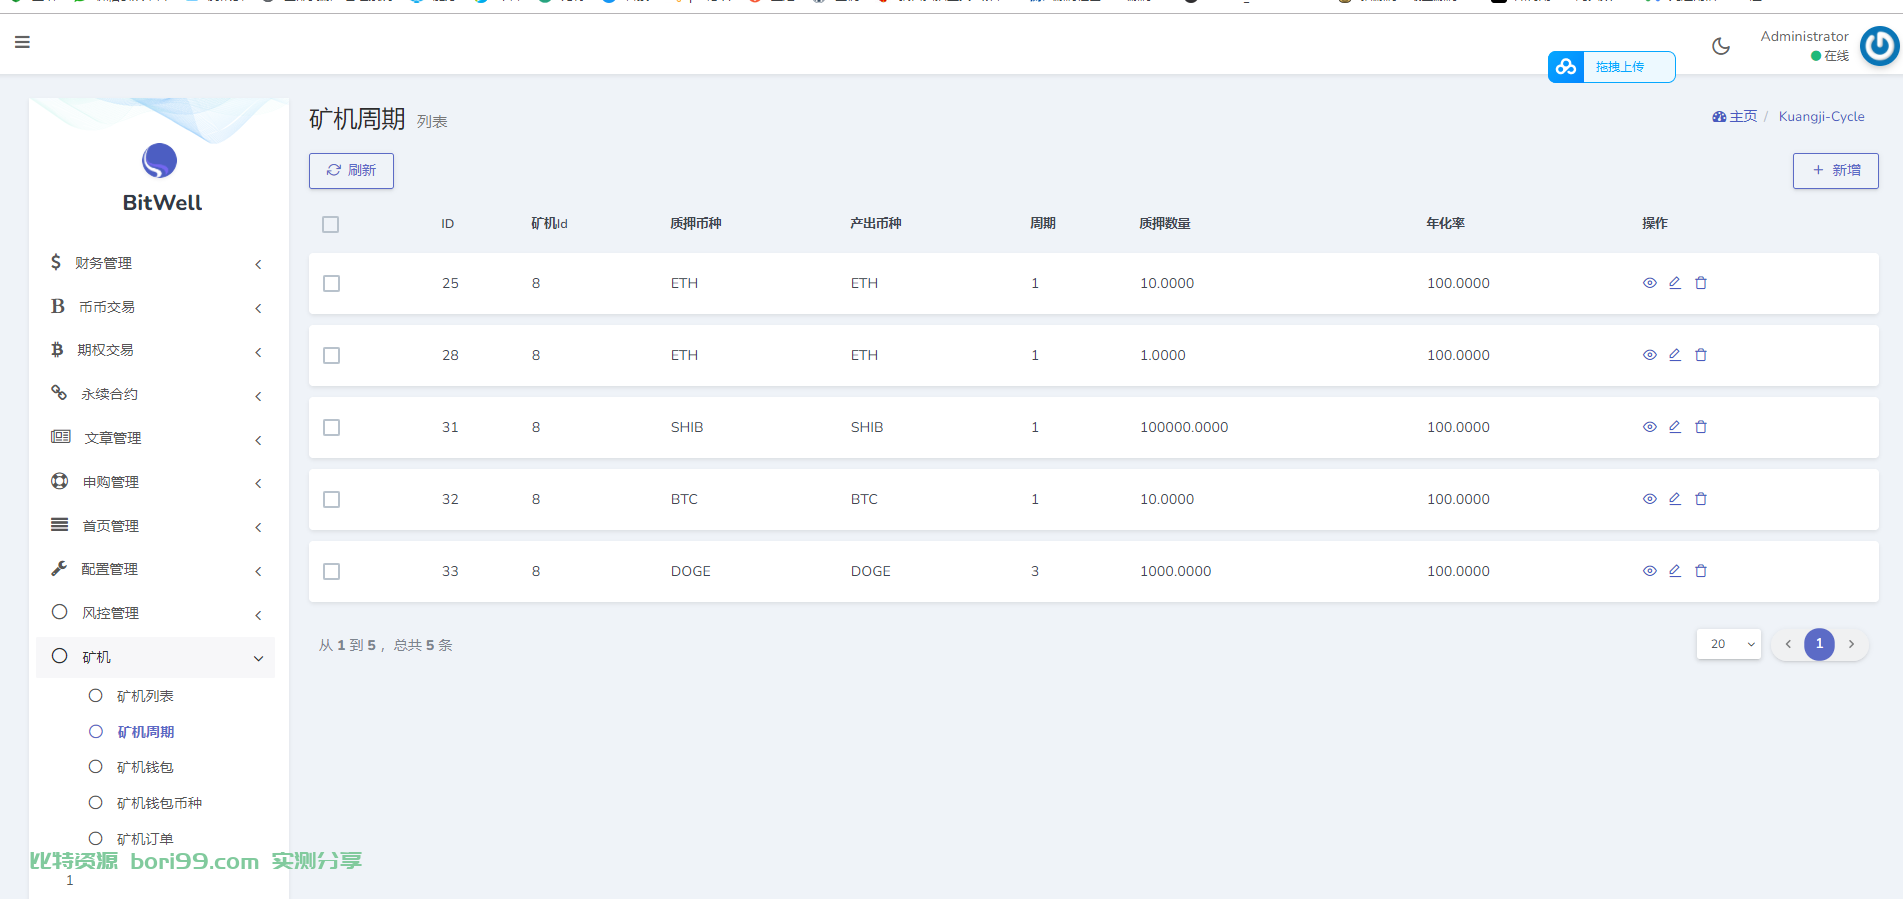Edit the BTC row
Viewport: 1903px width, 899px height.
pyautogui.click(x=1675, y=499)
